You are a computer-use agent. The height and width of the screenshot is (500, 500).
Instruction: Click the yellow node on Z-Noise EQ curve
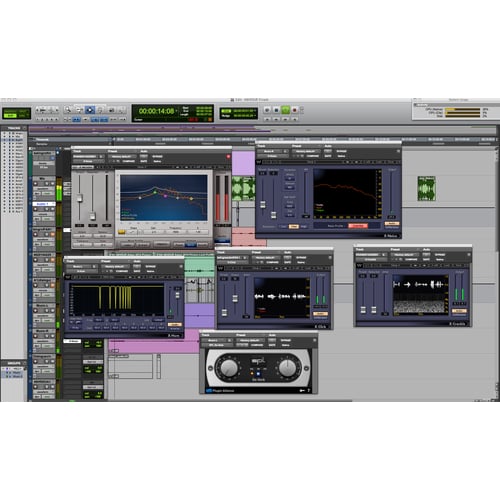[191, 199]
